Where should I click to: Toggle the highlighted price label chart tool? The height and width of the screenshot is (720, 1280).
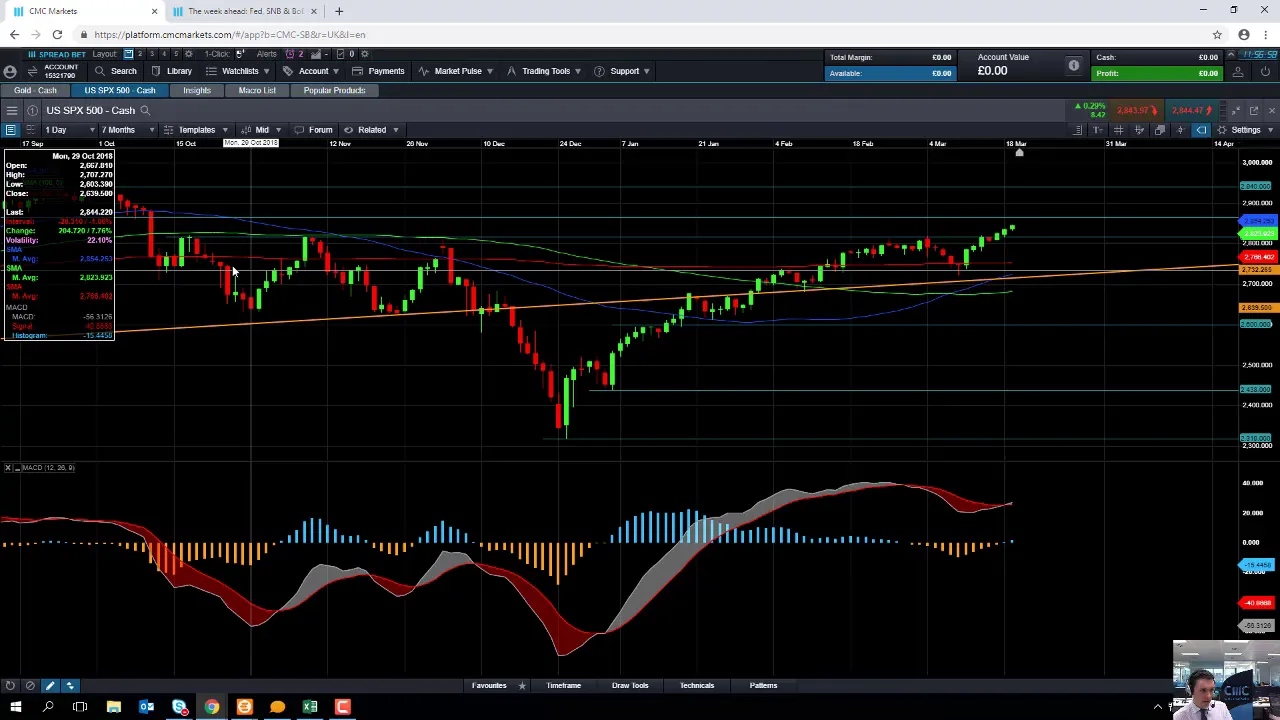pos(1201,130)
